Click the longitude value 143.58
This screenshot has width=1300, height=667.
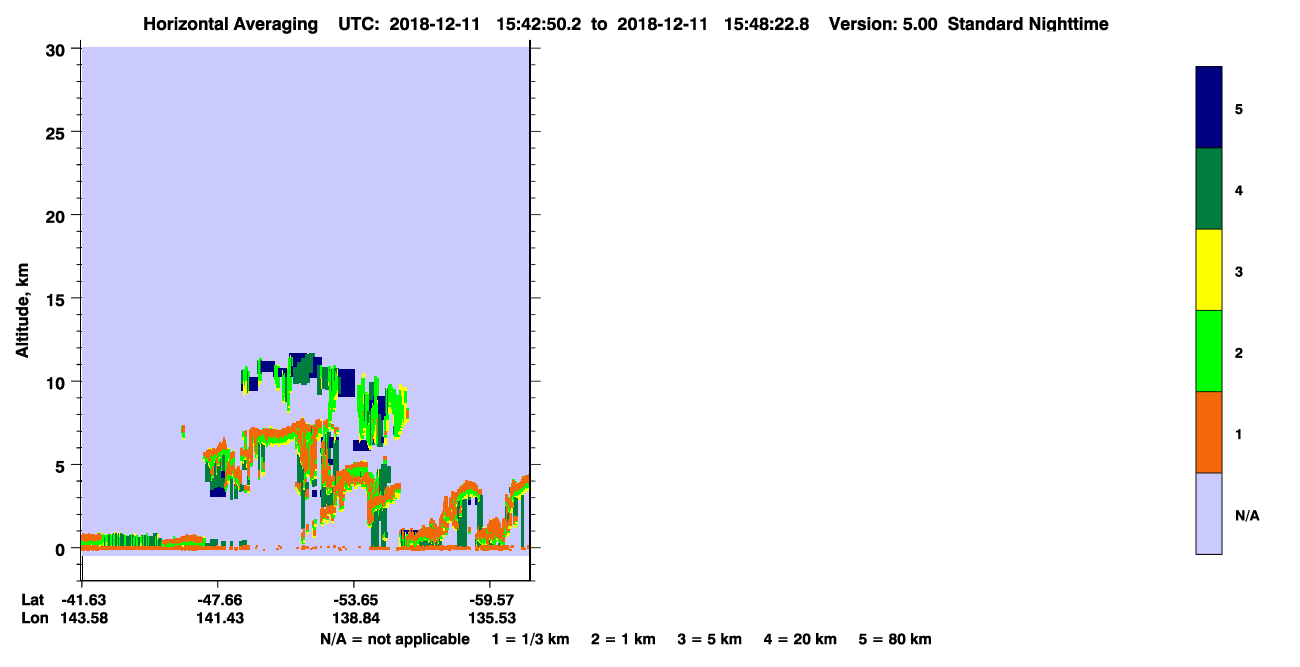(83, 618)
